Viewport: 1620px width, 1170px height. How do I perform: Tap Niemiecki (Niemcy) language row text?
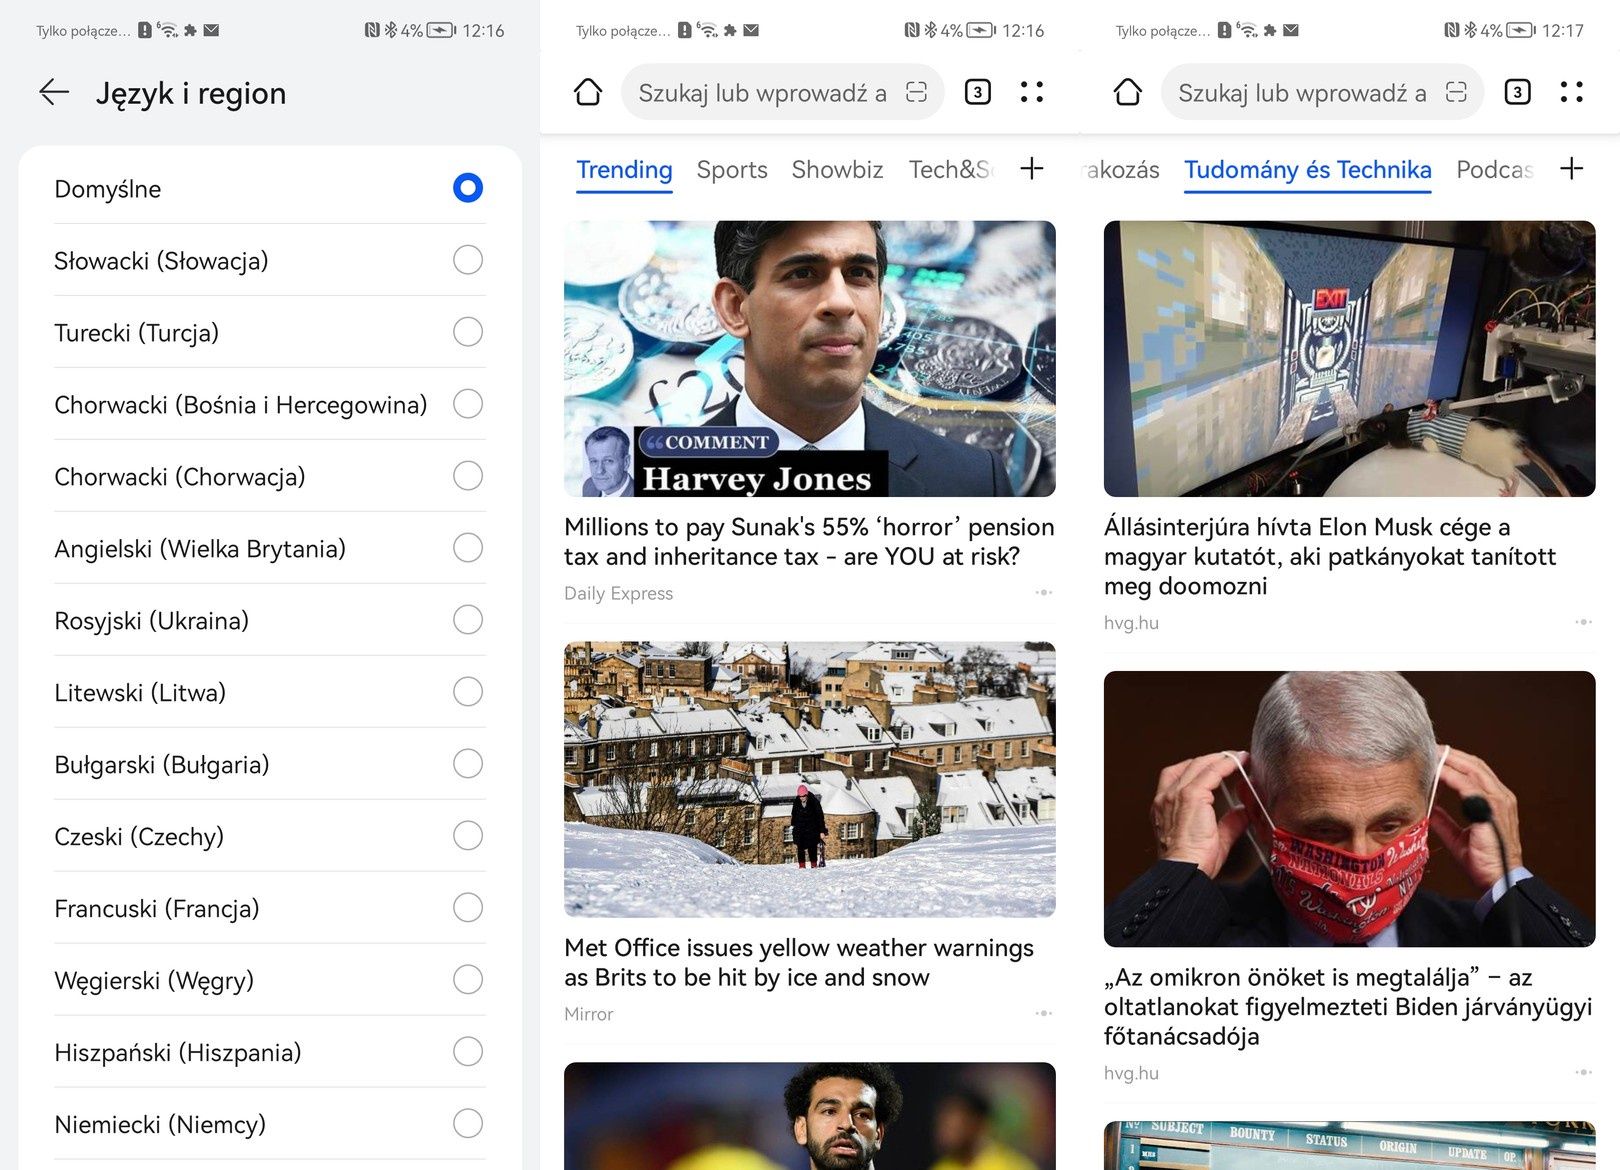point(160,1124)
